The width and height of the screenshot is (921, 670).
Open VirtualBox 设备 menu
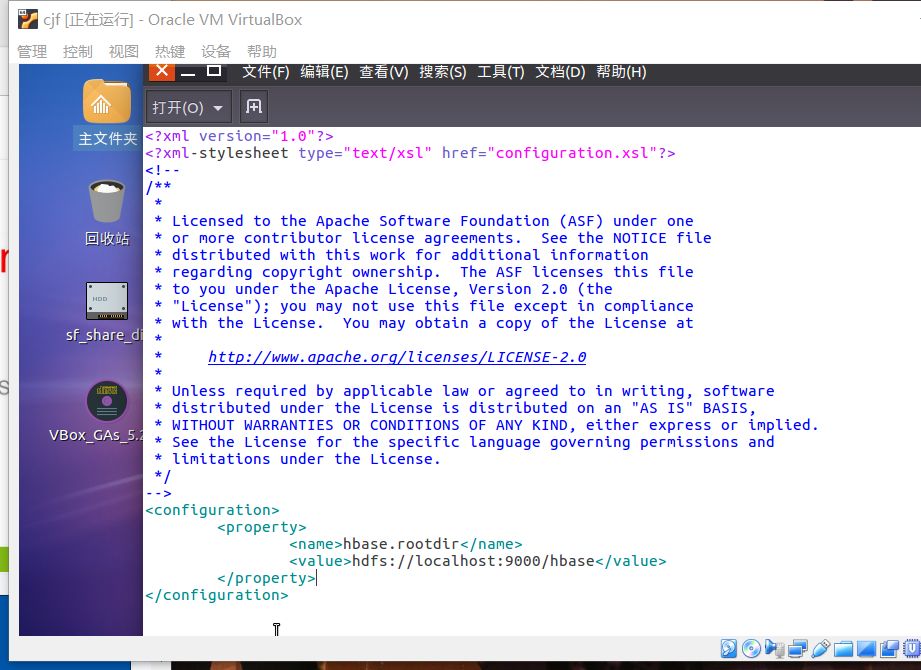[216, 52]
